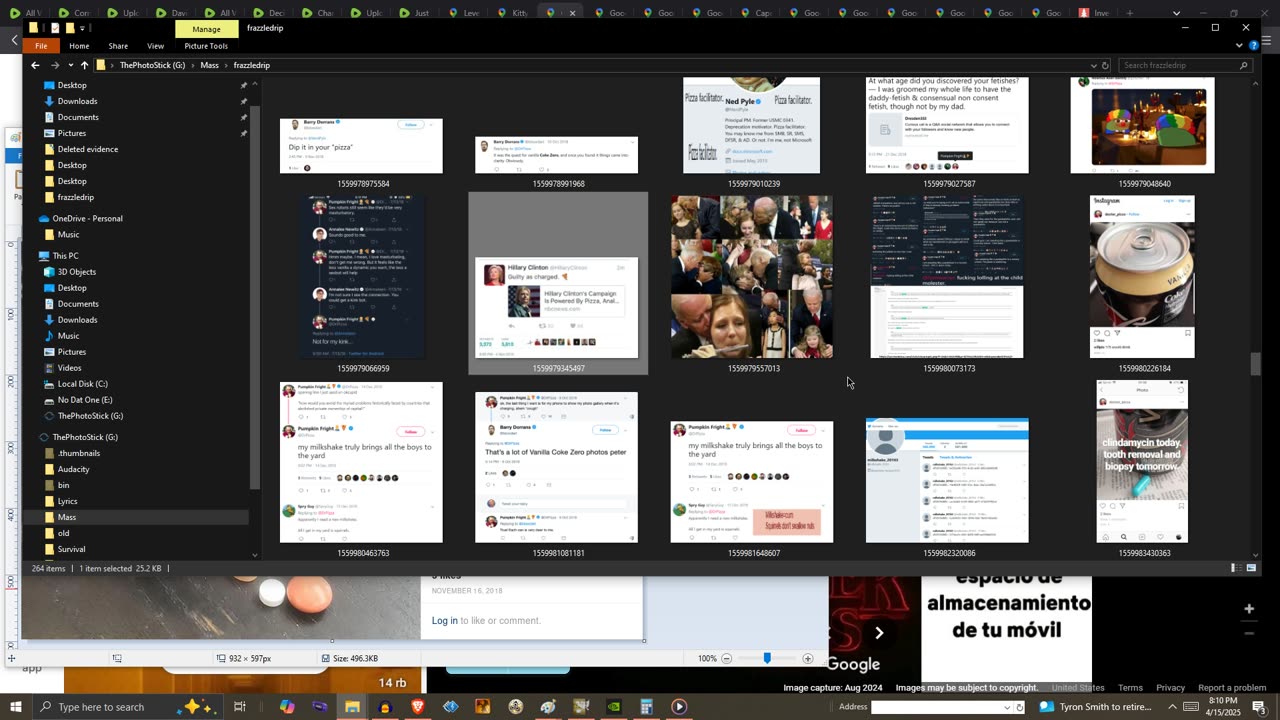Click Mass in breadcrumb path
The height and width of the screenshot is (720, 1280).
coord(209,65)
